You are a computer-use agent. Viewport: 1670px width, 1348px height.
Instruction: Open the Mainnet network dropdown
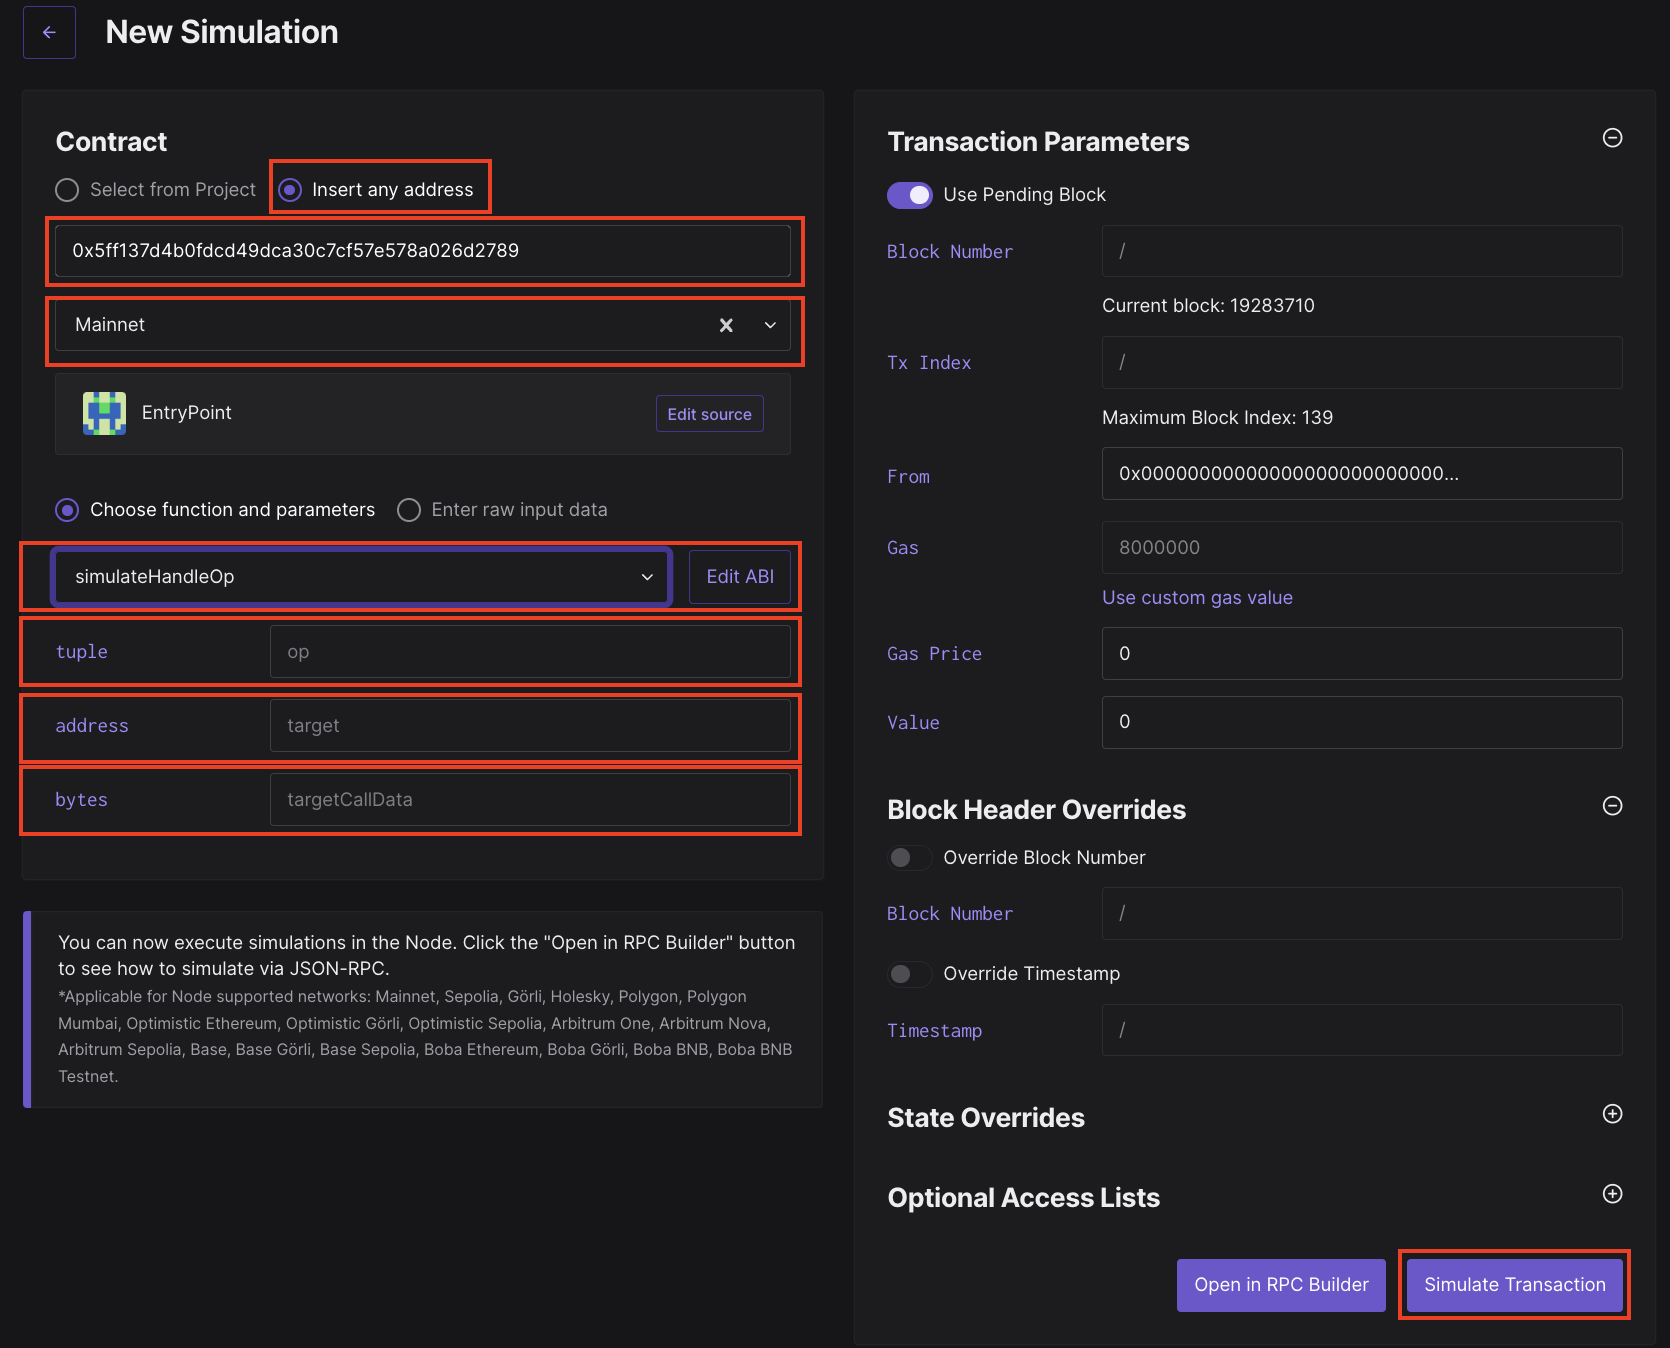(x=770, y=325)
